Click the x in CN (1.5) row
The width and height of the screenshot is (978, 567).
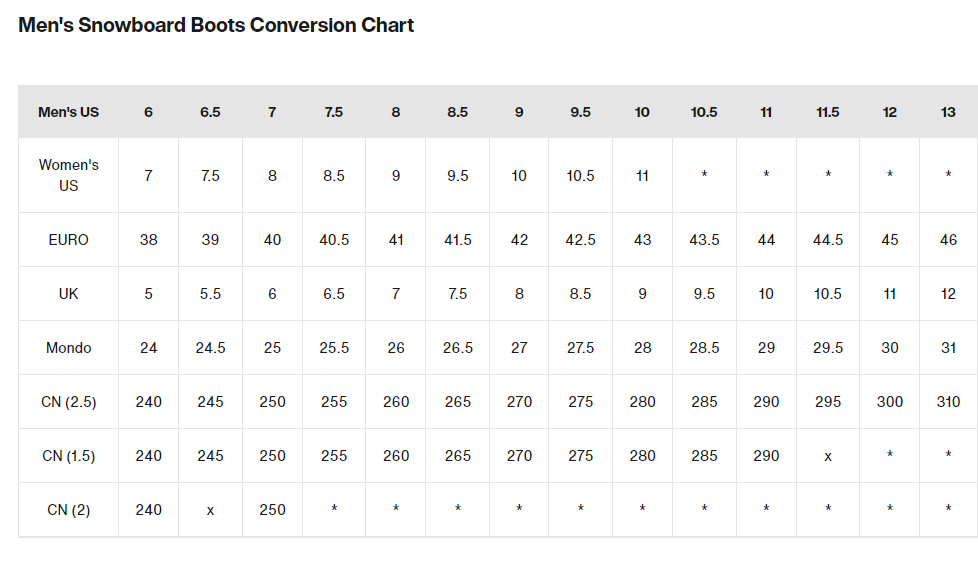pyautogui.click(x=828, y=457)
